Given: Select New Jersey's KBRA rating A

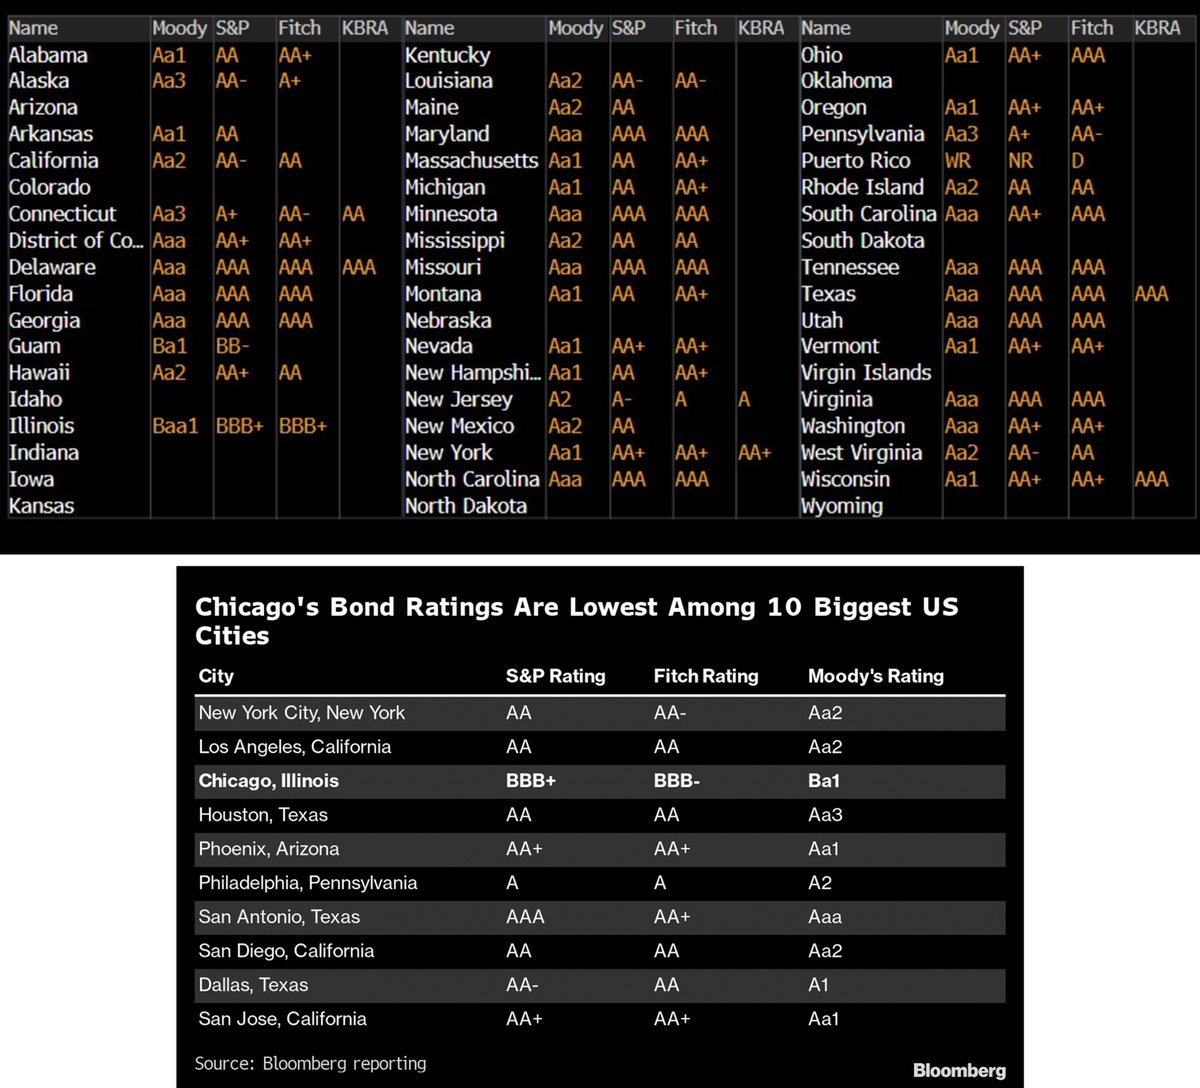Looking at the screenshot, I should click(744, 399).
